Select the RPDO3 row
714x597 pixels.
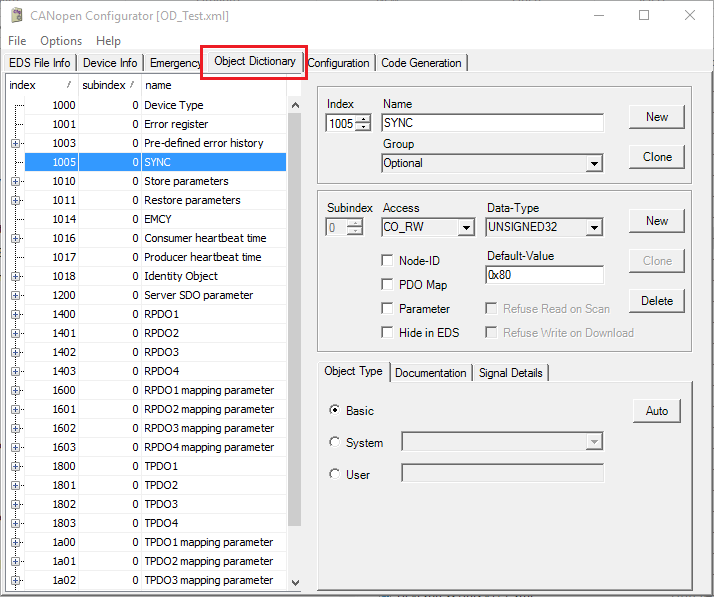point(155,352)
